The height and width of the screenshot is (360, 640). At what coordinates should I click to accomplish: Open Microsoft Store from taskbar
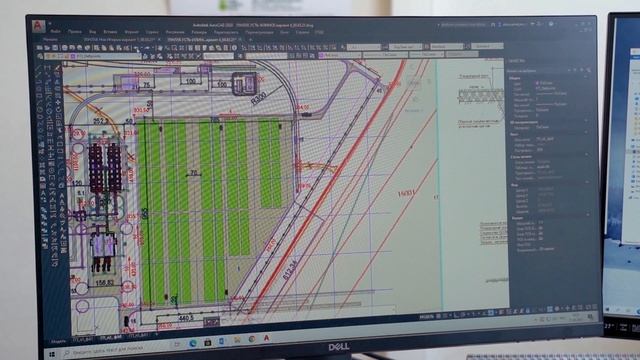point(207,342)
